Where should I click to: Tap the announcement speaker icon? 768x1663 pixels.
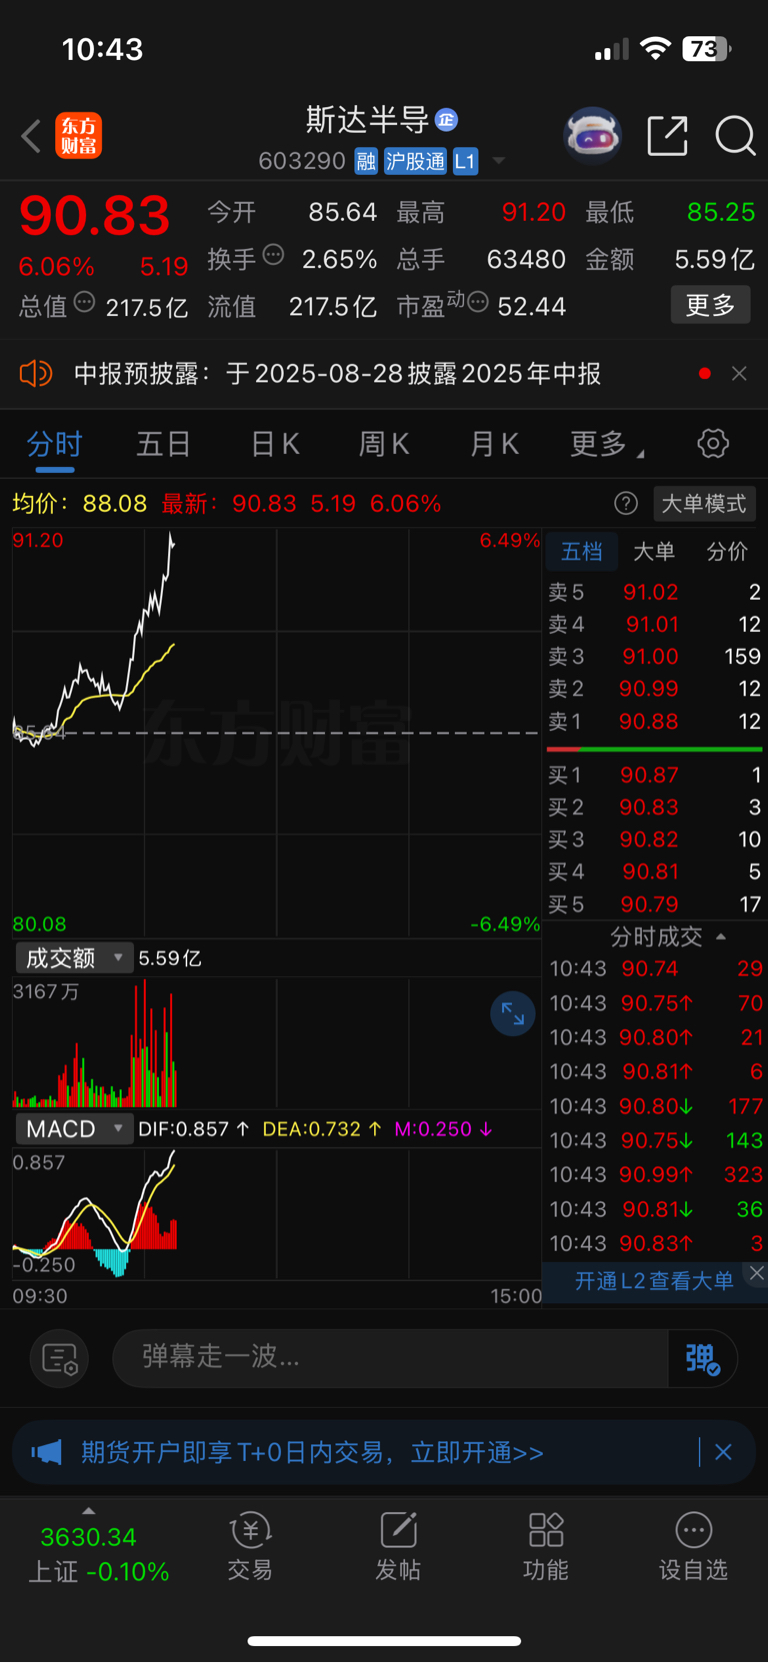pyautogui.click(x=36, y=374)
